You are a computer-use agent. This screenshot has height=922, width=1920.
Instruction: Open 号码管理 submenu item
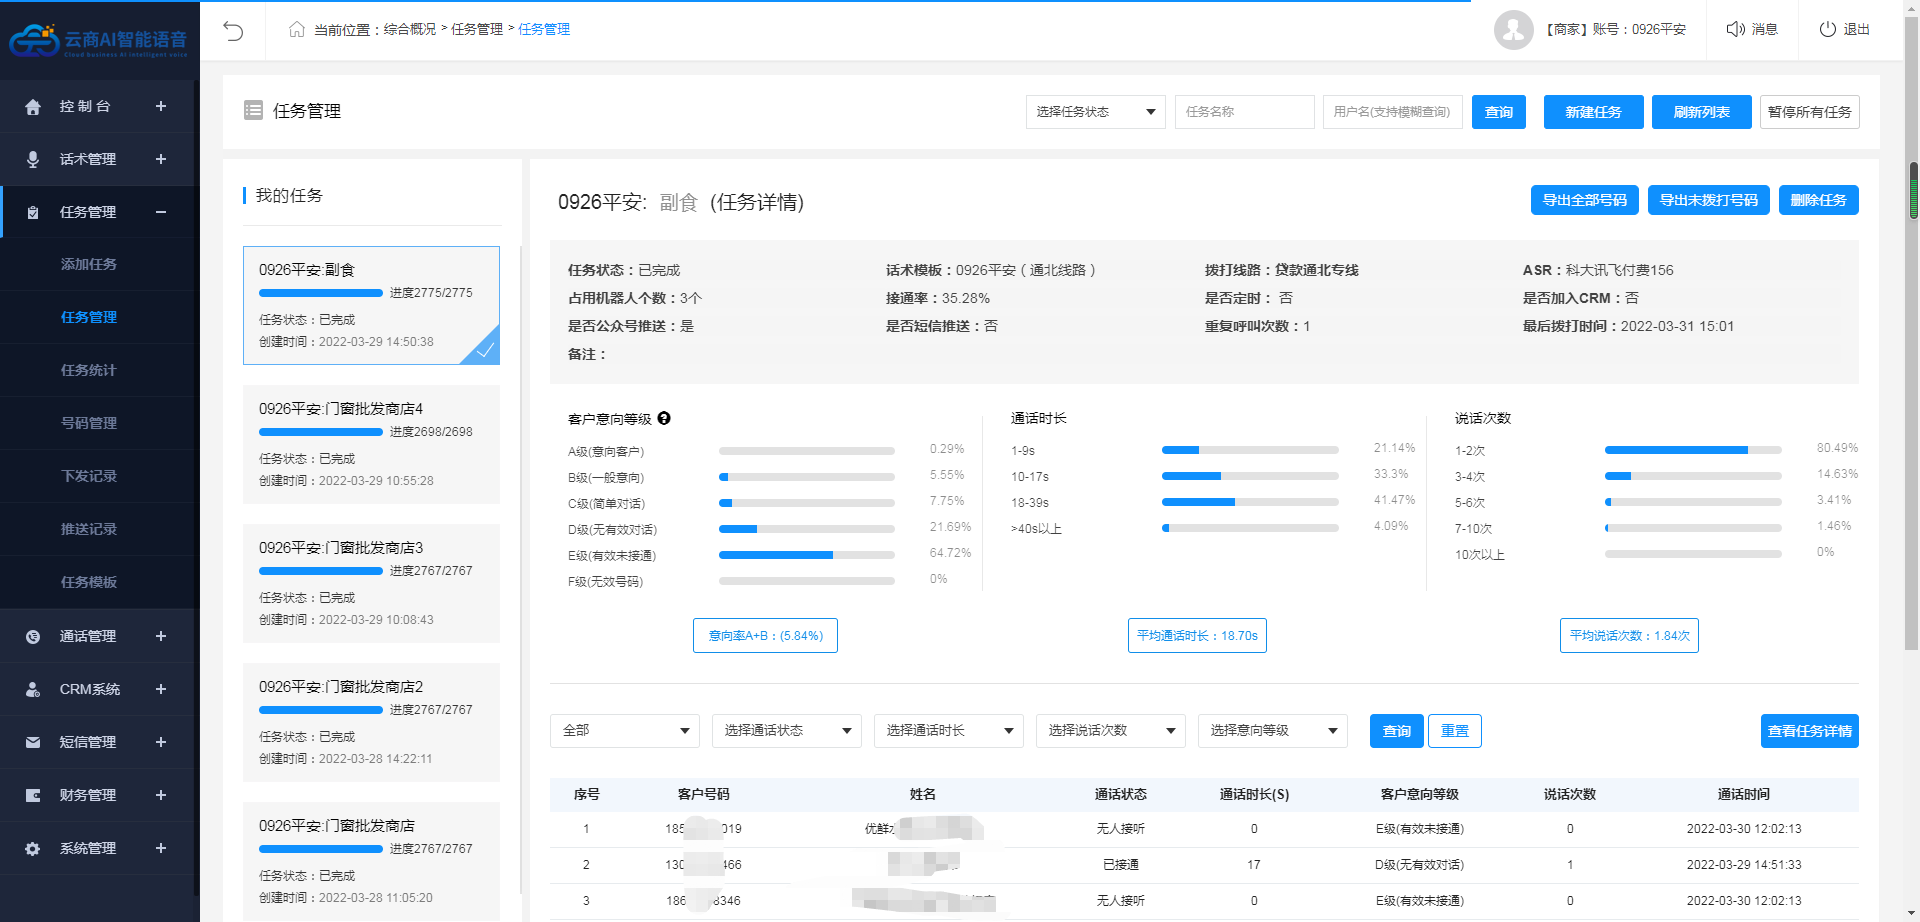[x=89, y=423]
